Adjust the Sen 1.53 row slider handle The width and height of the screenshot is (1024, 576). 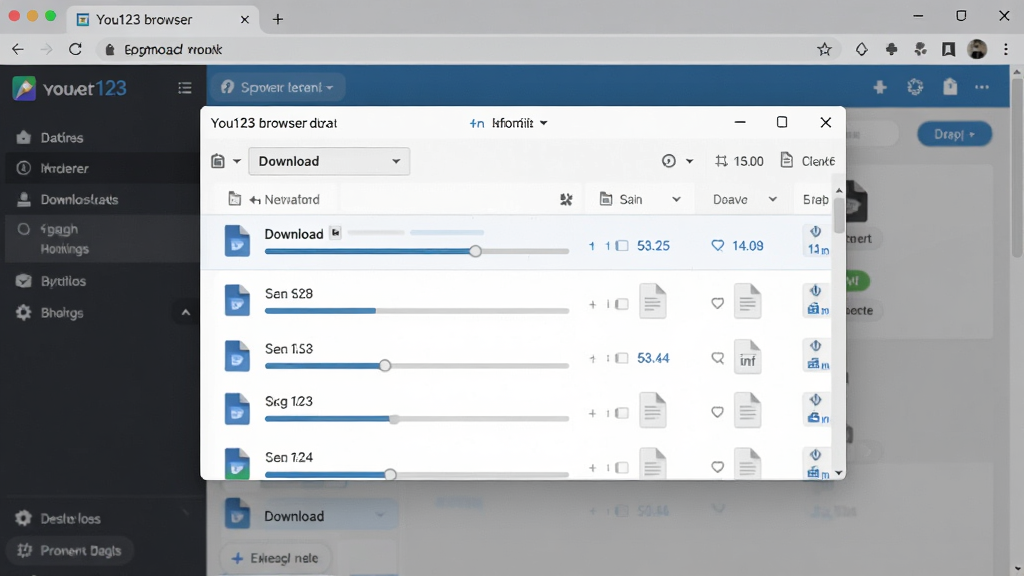click(x=385, y=365)
